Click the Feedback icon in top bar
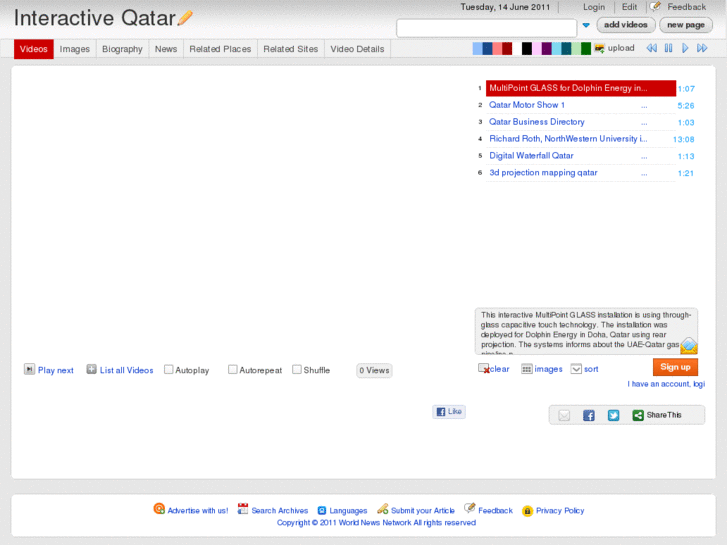The width and height of the screenshot is (727, 545). tap(655, 6)
